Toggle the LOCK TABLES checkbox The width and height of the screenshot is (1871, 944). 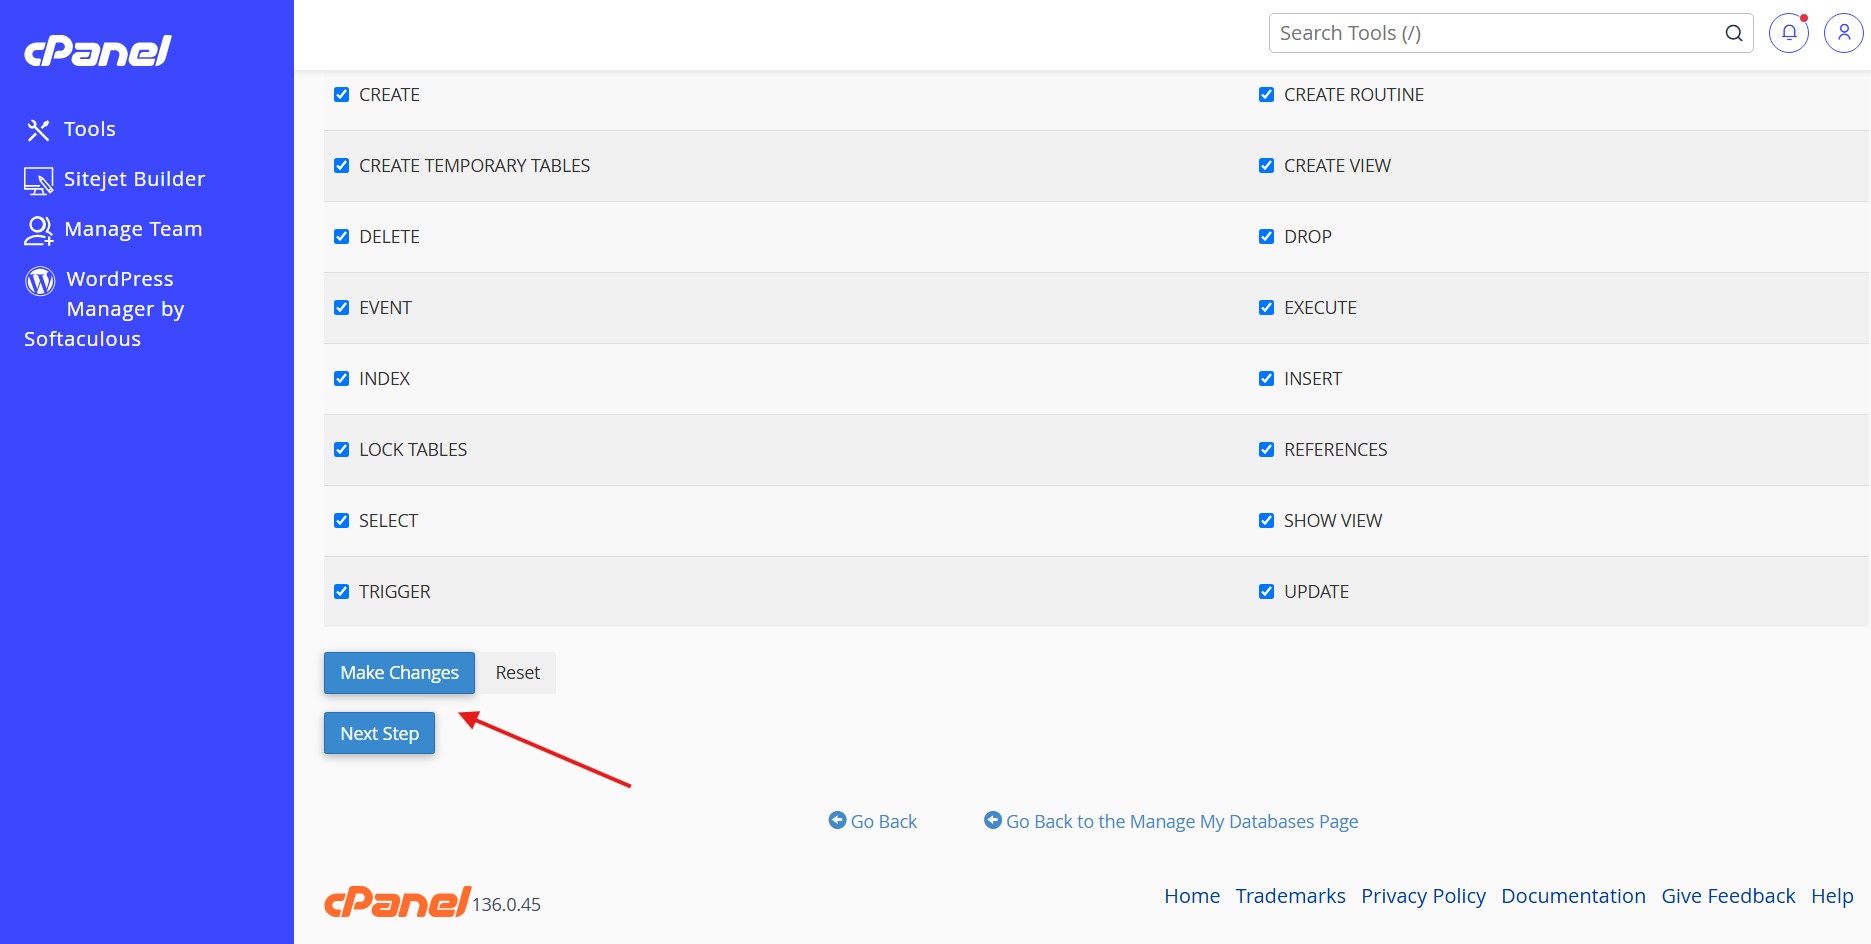coord(341,450)
